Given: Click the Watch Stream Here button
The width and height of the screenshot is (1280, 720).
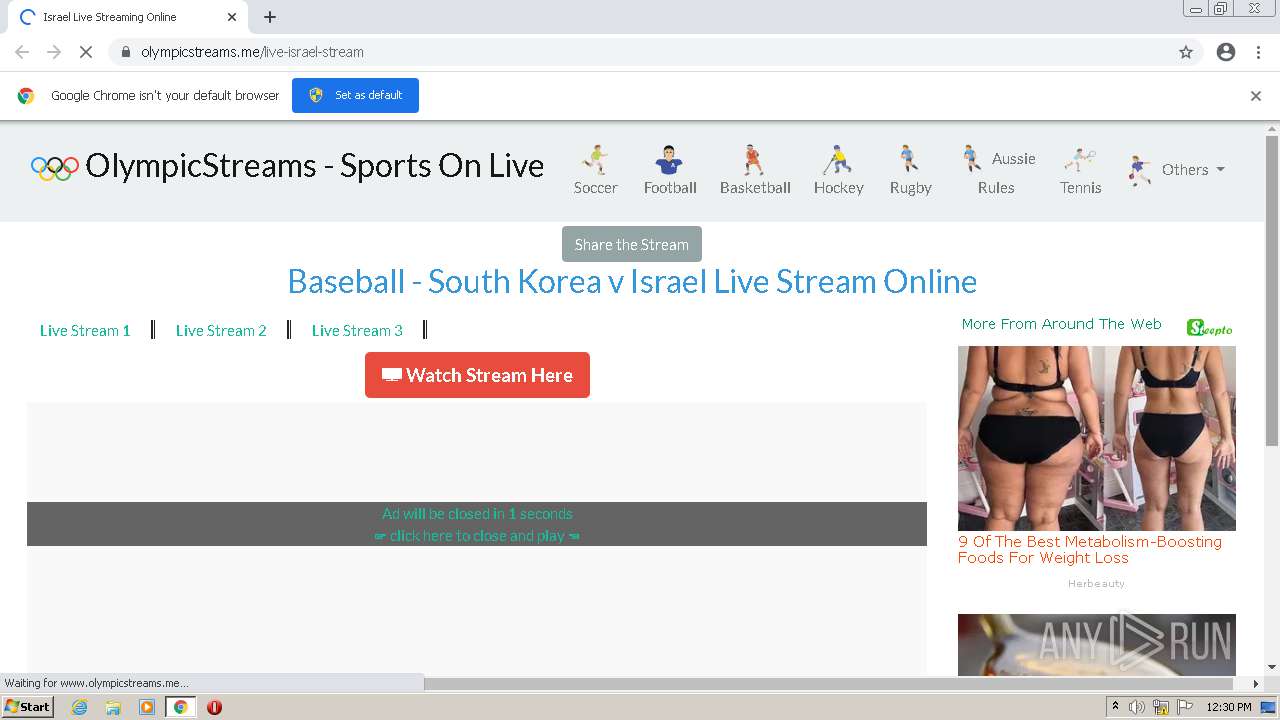Looking at the screenshot, I should pos(477,375).
